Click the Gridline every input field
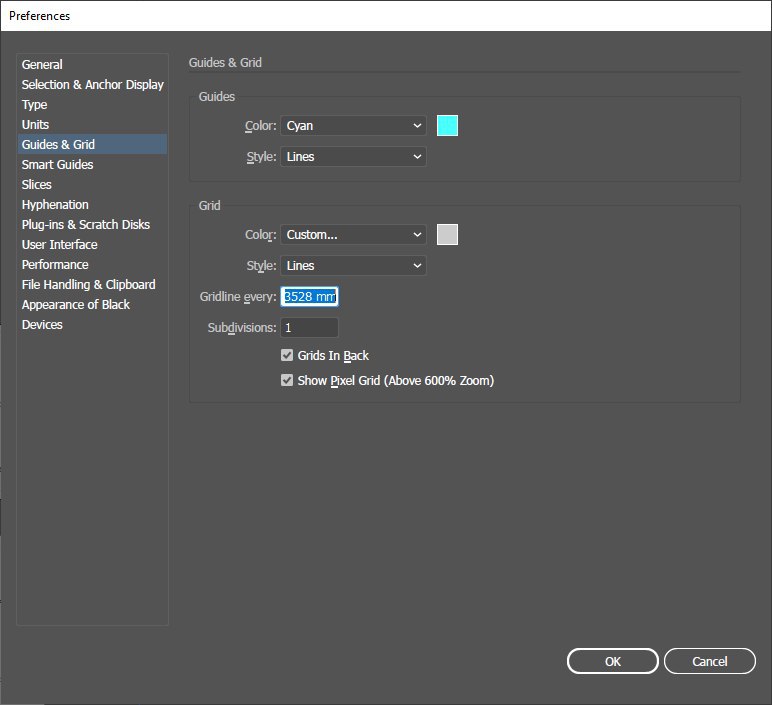The width and height of the screenshot is (772, 705). [309, 296]
